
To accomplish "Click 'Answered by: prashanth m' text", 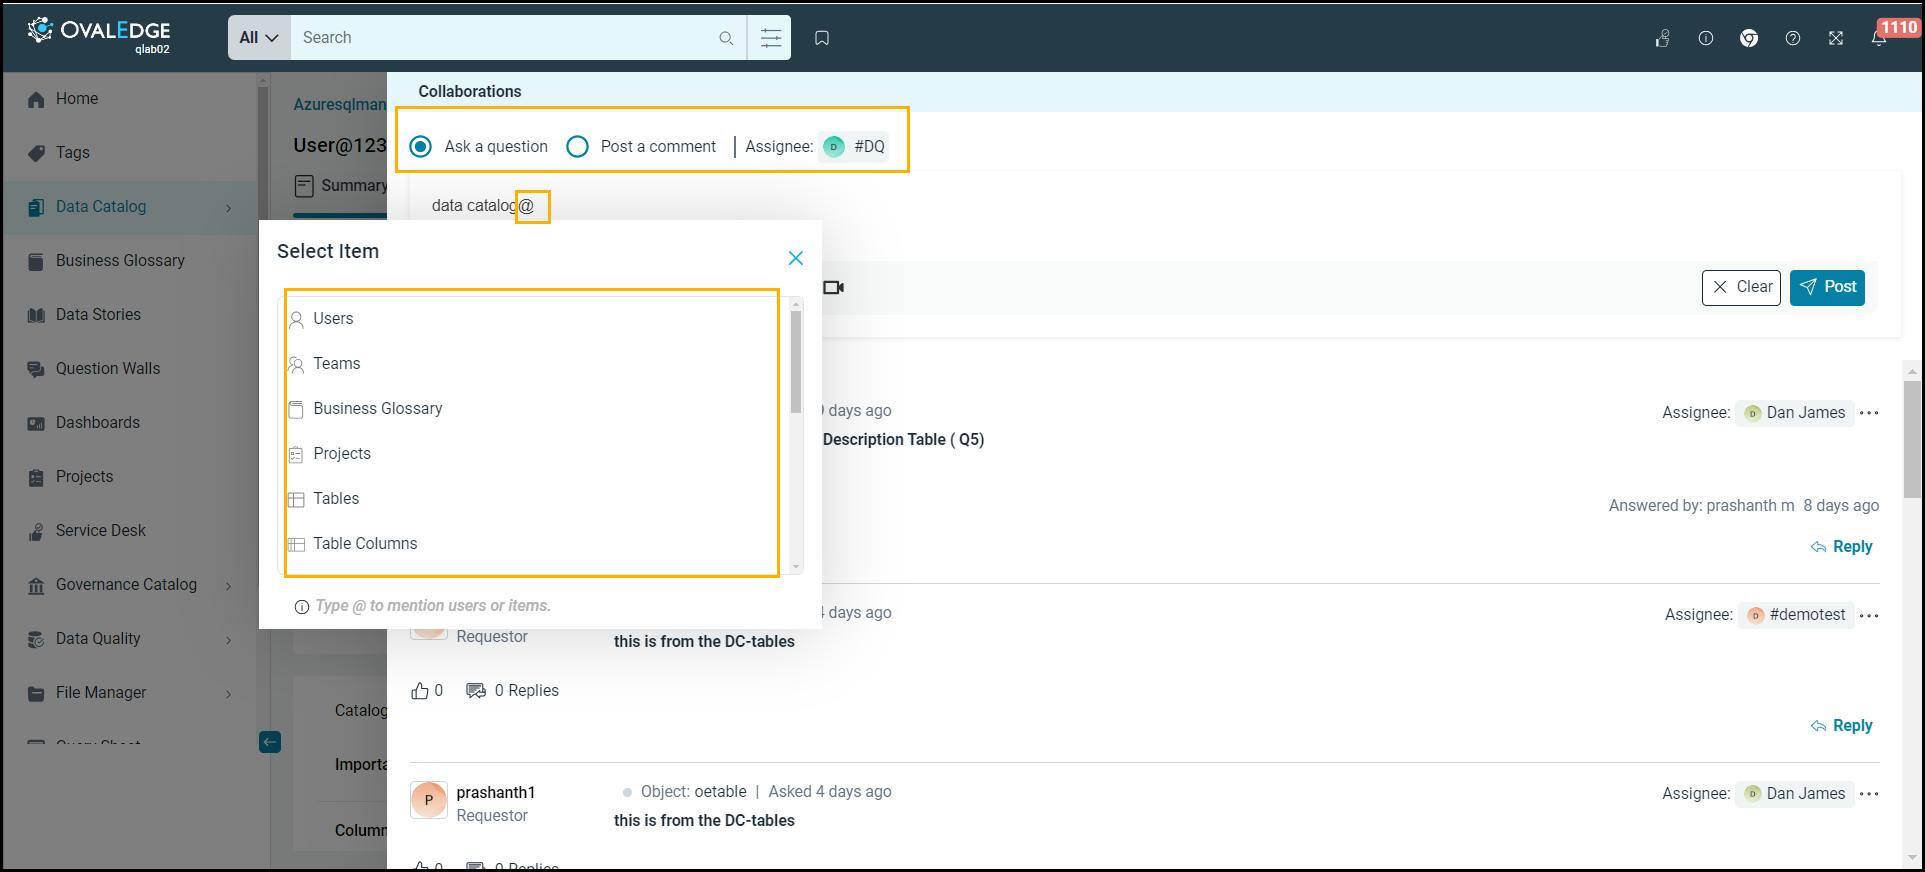I will [1701, 506].
